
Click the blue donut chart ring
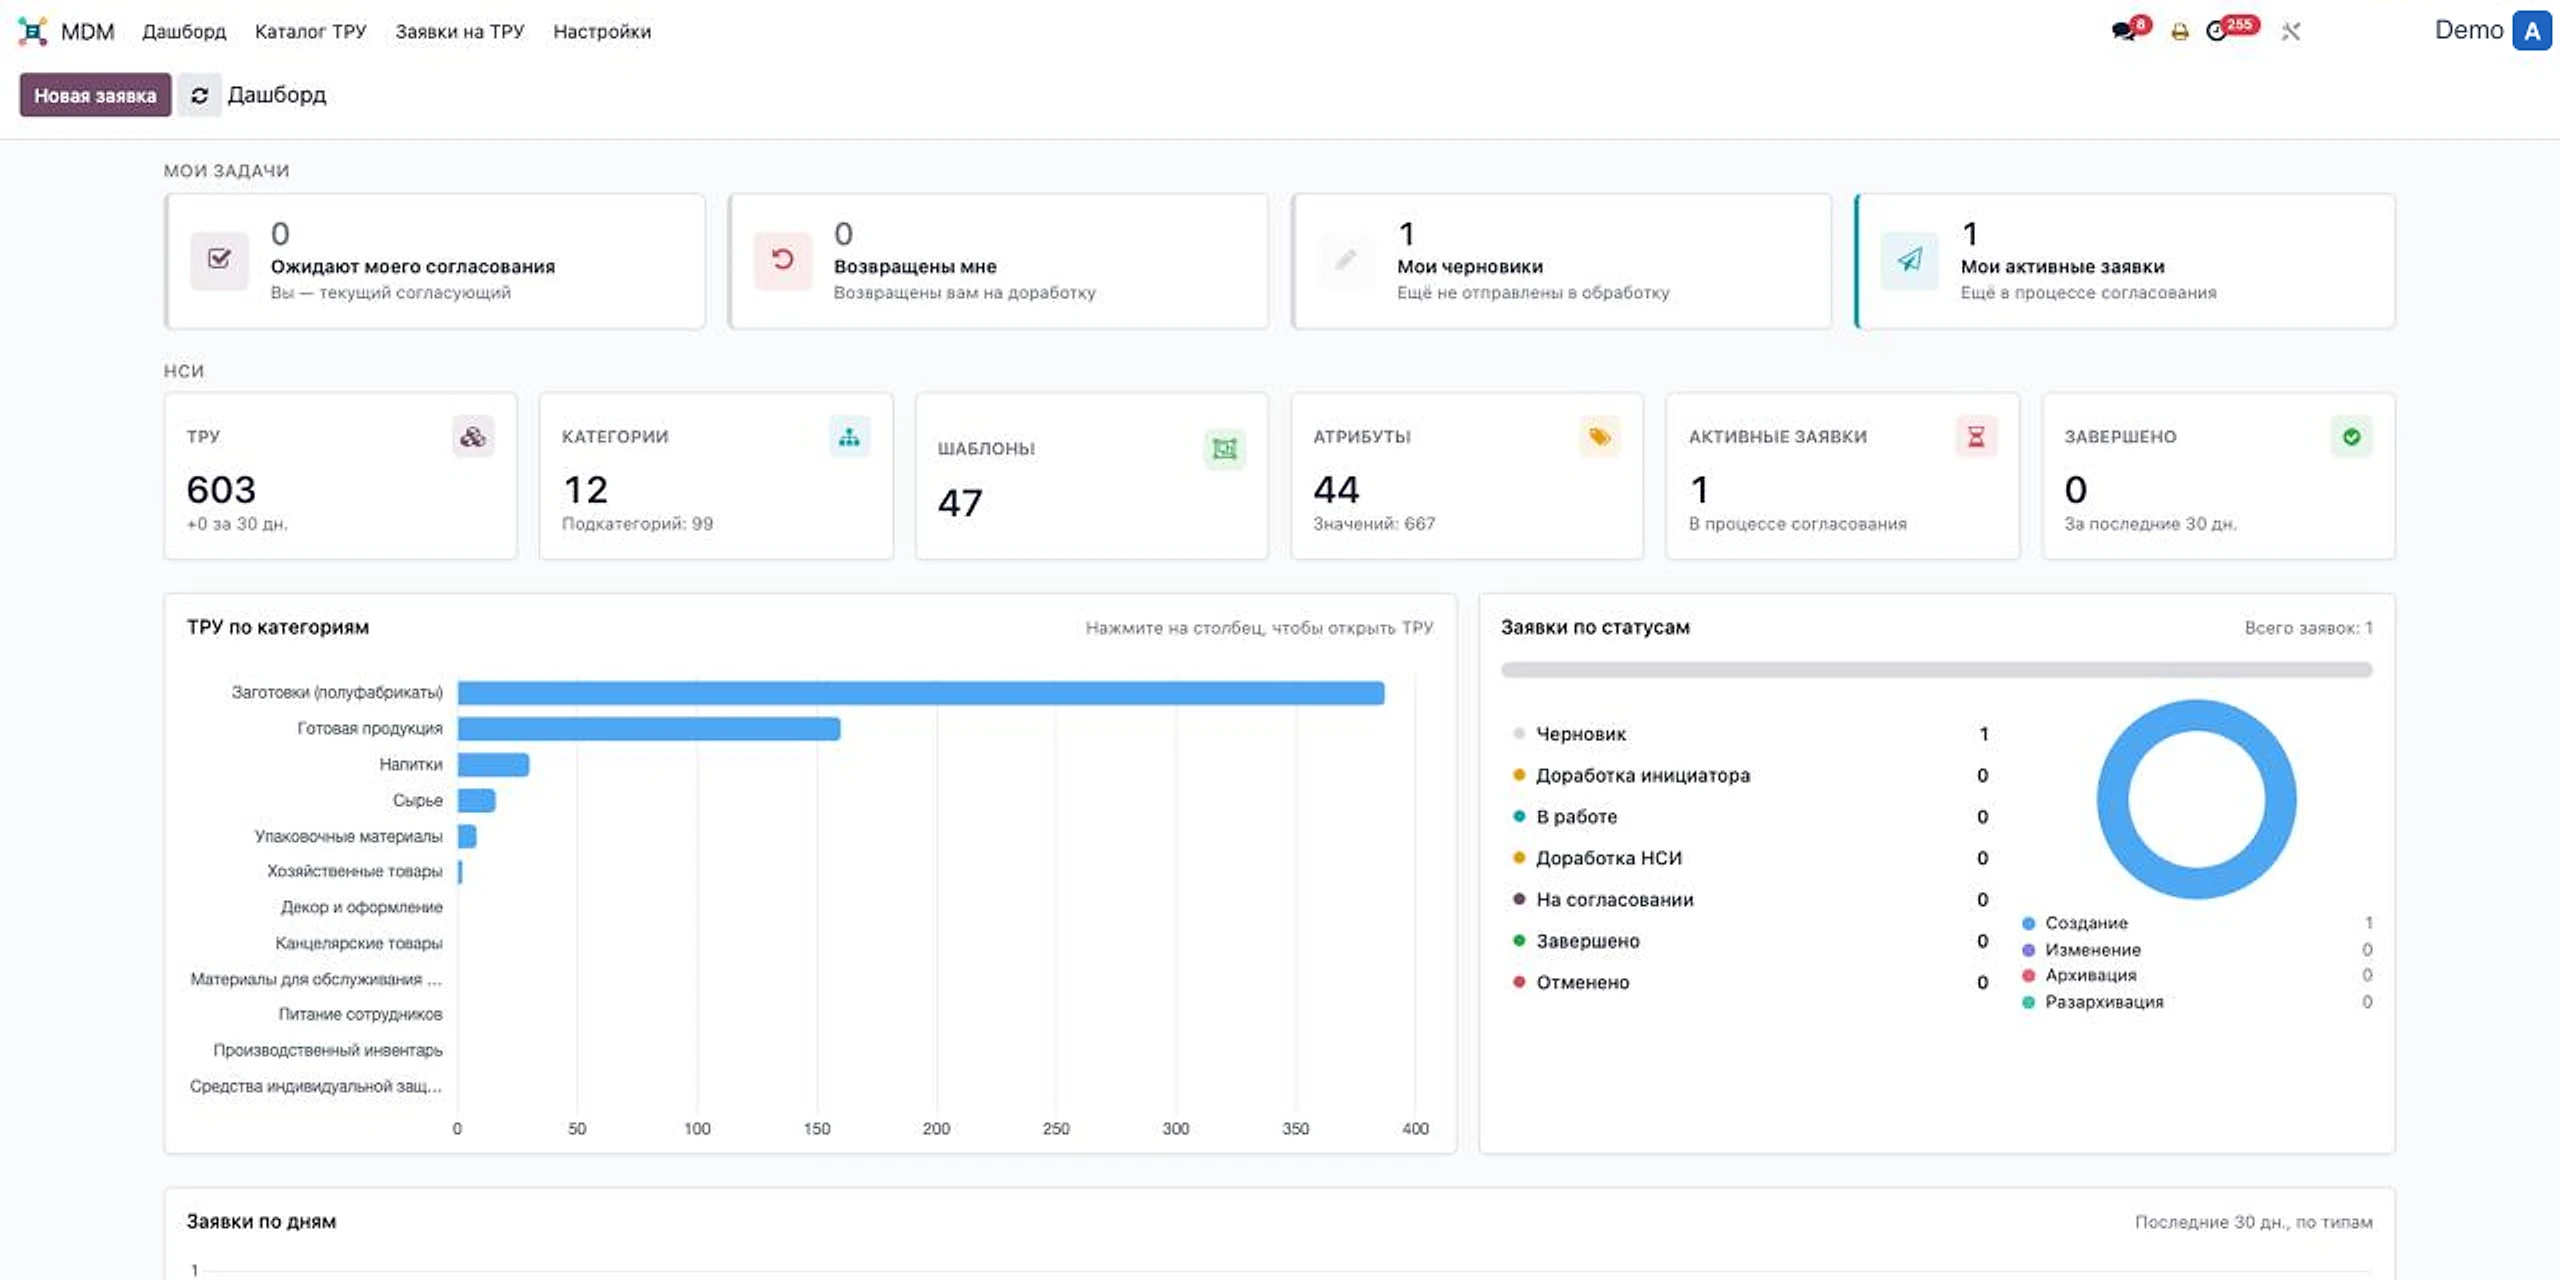(x=2112, y=800)
